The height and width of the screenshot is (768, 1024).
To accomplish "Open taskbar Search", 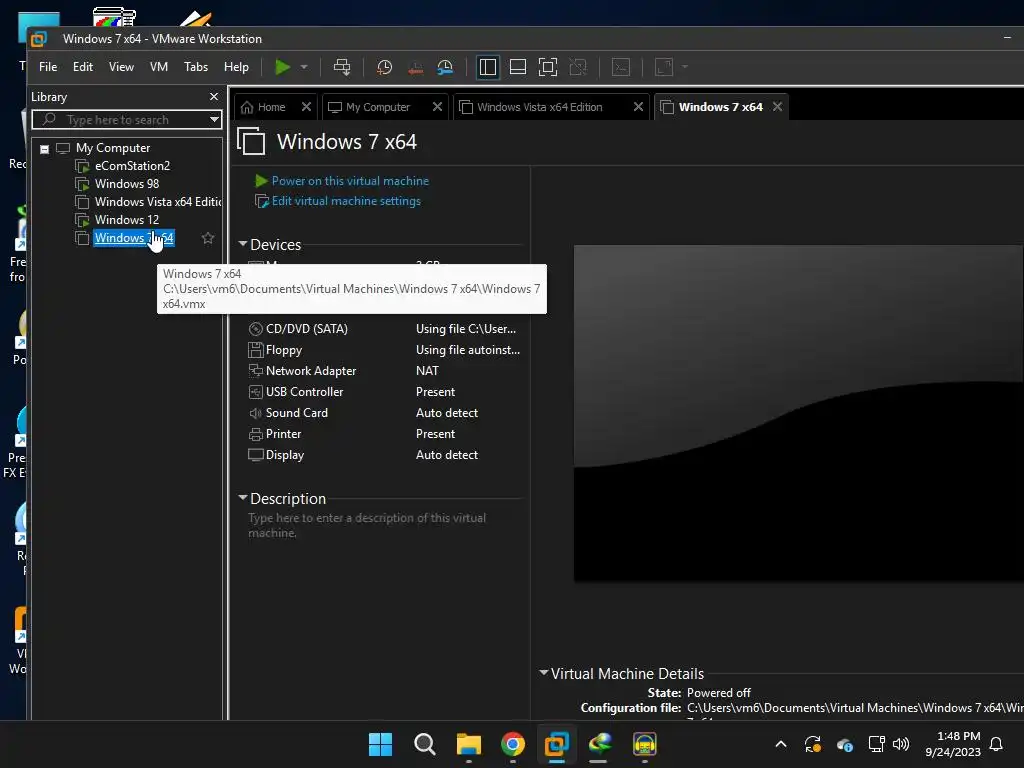I will pos(424,744).
